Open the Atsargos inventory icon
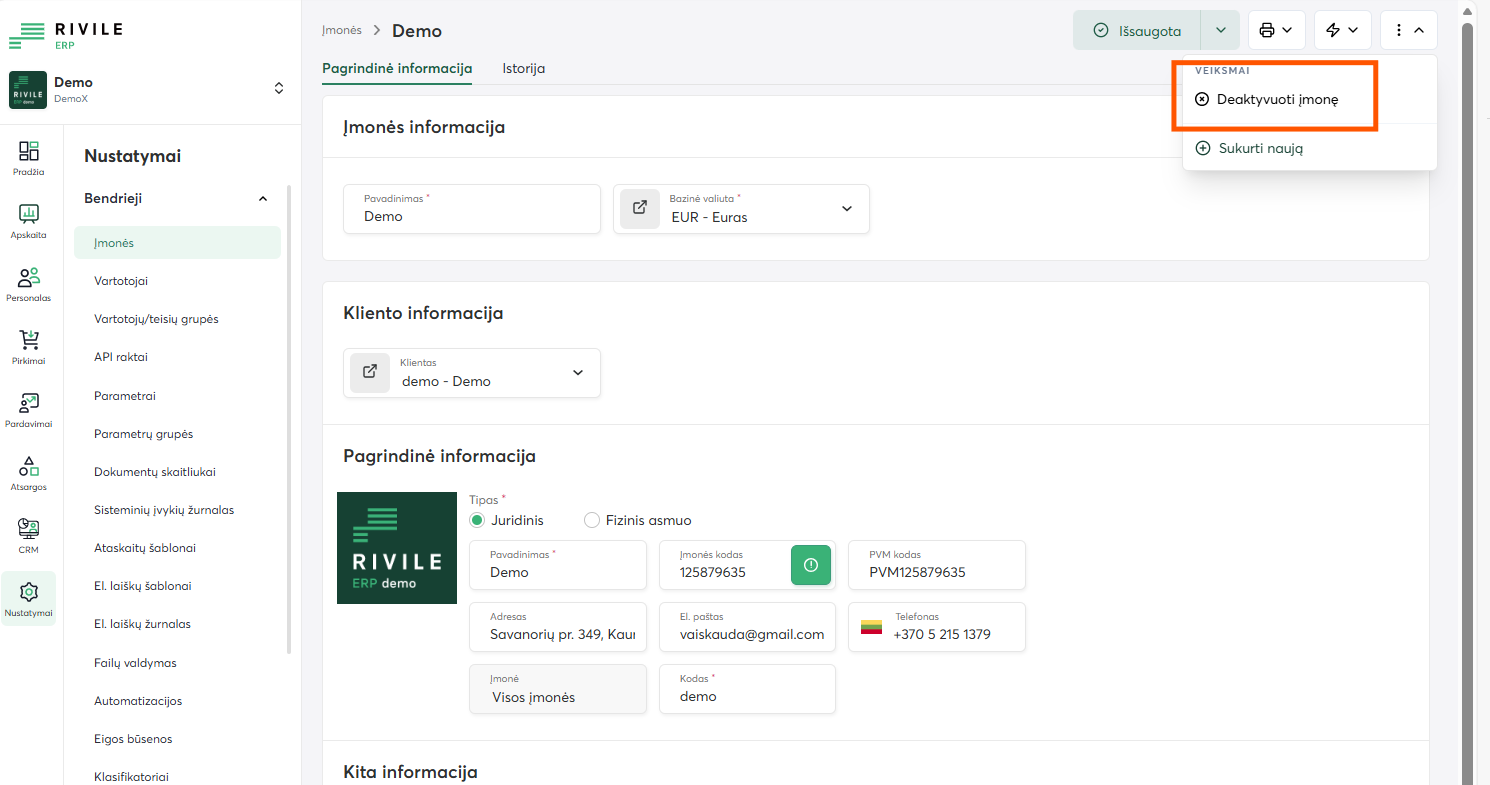 click(29, 468)
